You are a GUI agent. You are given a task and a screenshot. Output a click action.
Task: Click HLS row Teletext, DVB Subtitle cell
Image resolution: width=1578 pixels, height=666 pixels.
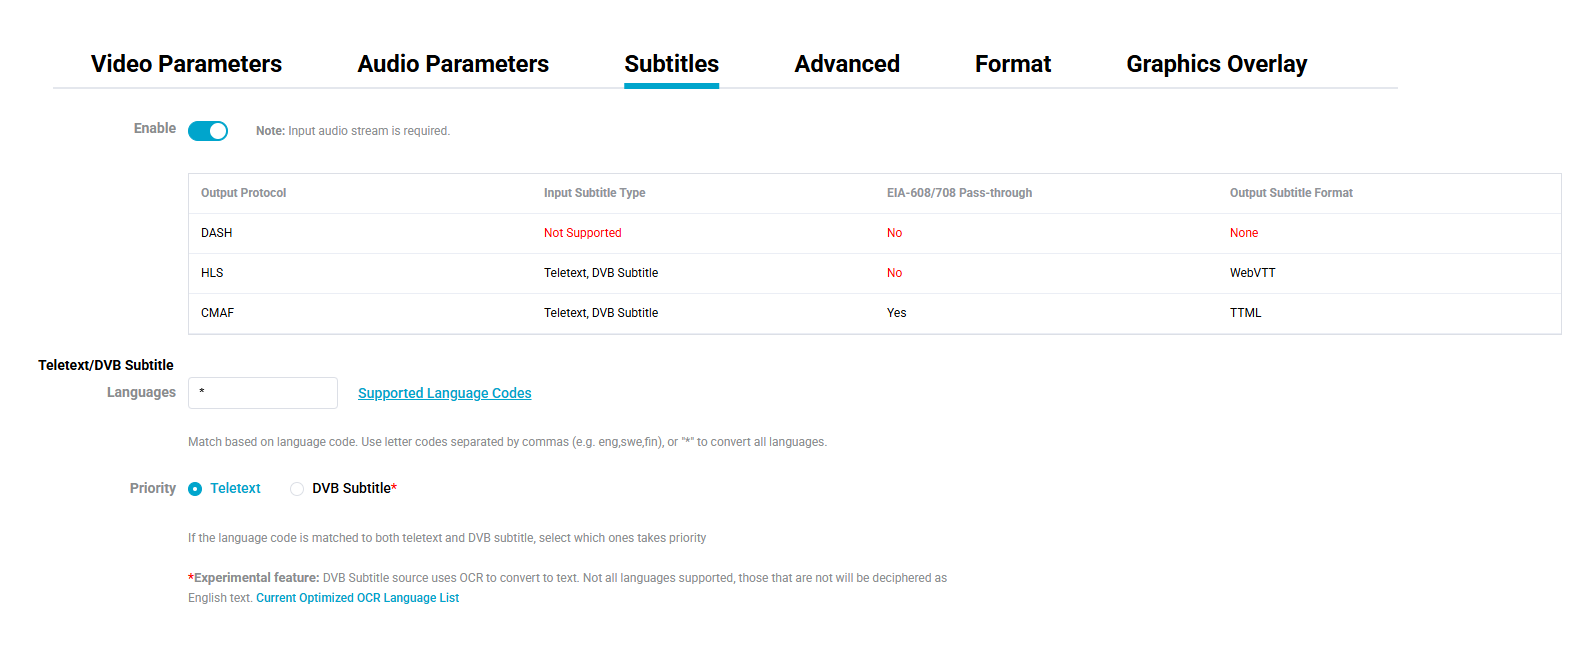(601, 273)
